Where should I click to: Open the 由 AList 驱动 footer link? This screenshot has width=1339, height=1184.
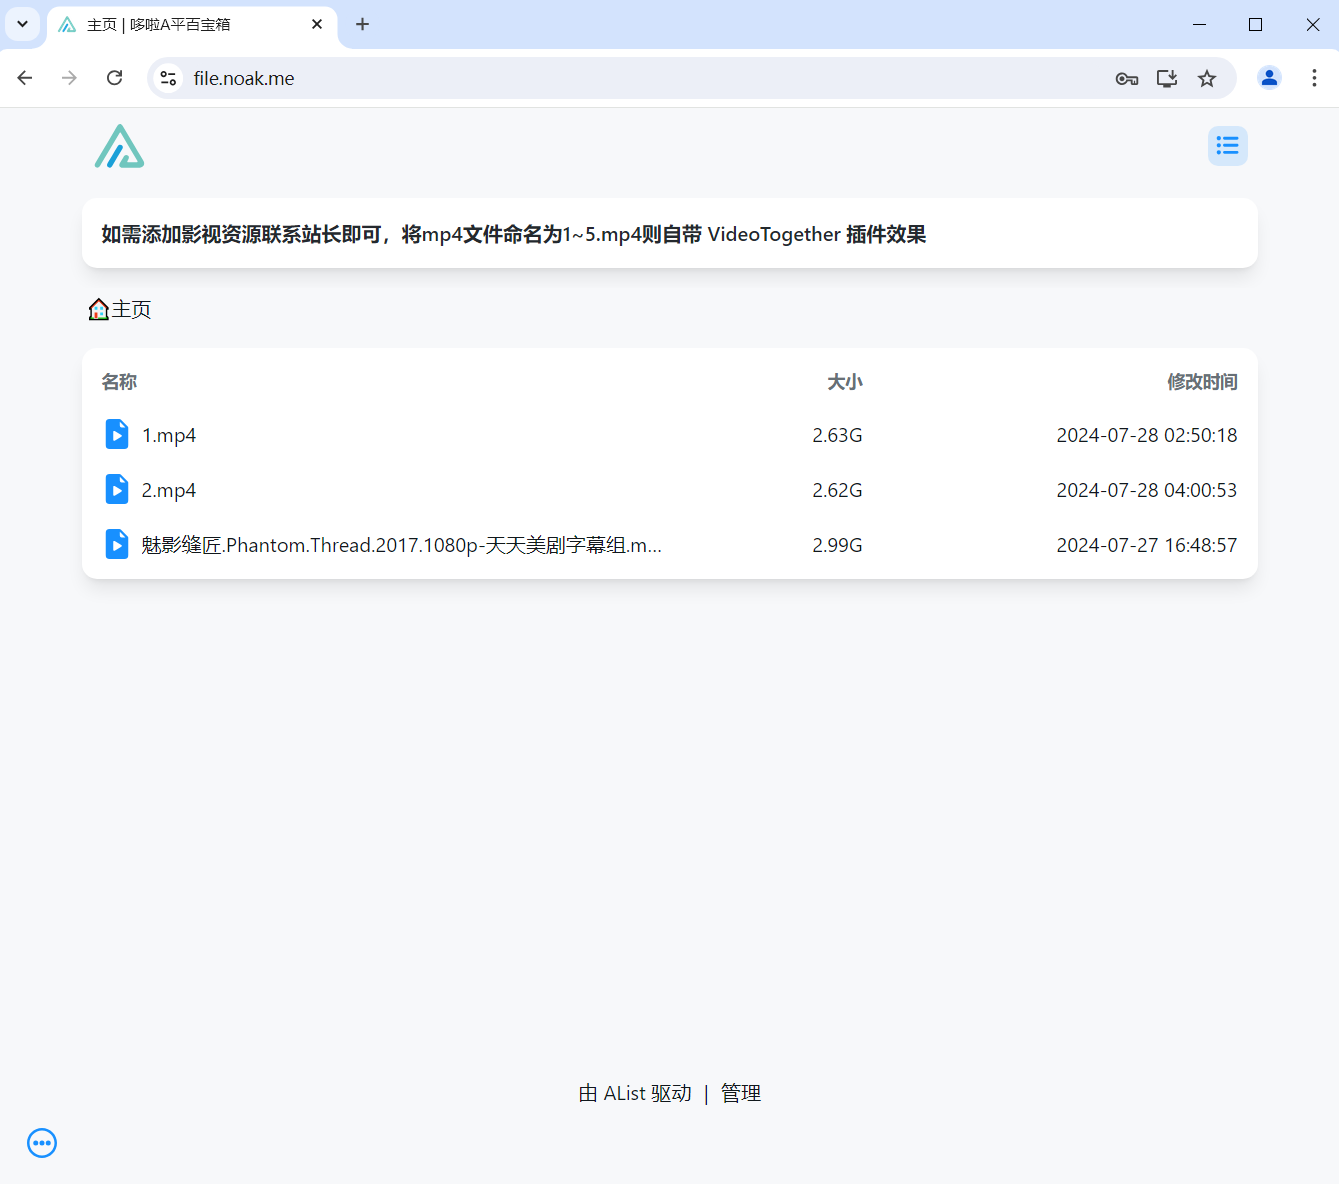tap(635, 1093)
